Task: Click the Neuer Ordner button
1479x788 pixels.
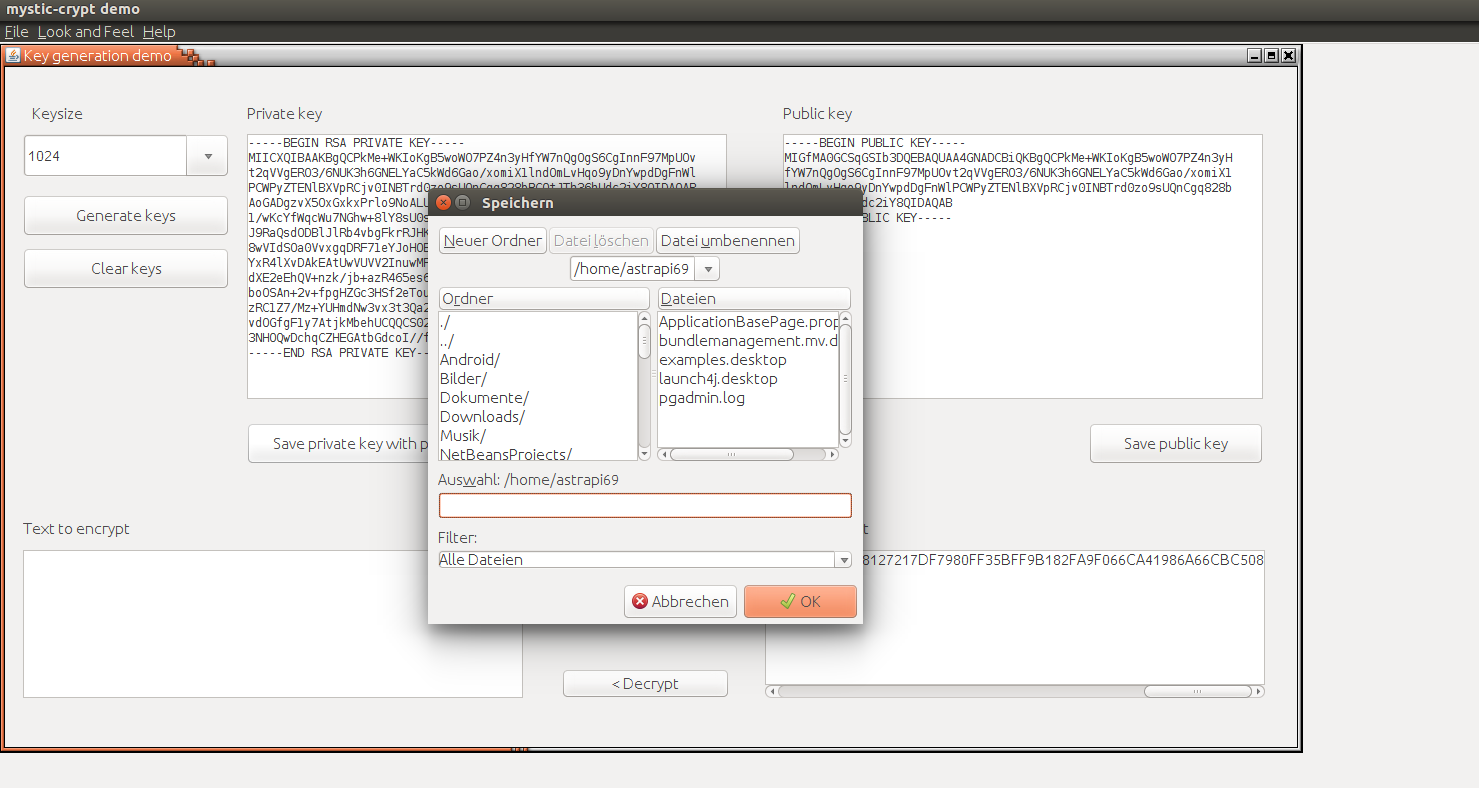Action: pyautogui.click(x=492, y=240)
